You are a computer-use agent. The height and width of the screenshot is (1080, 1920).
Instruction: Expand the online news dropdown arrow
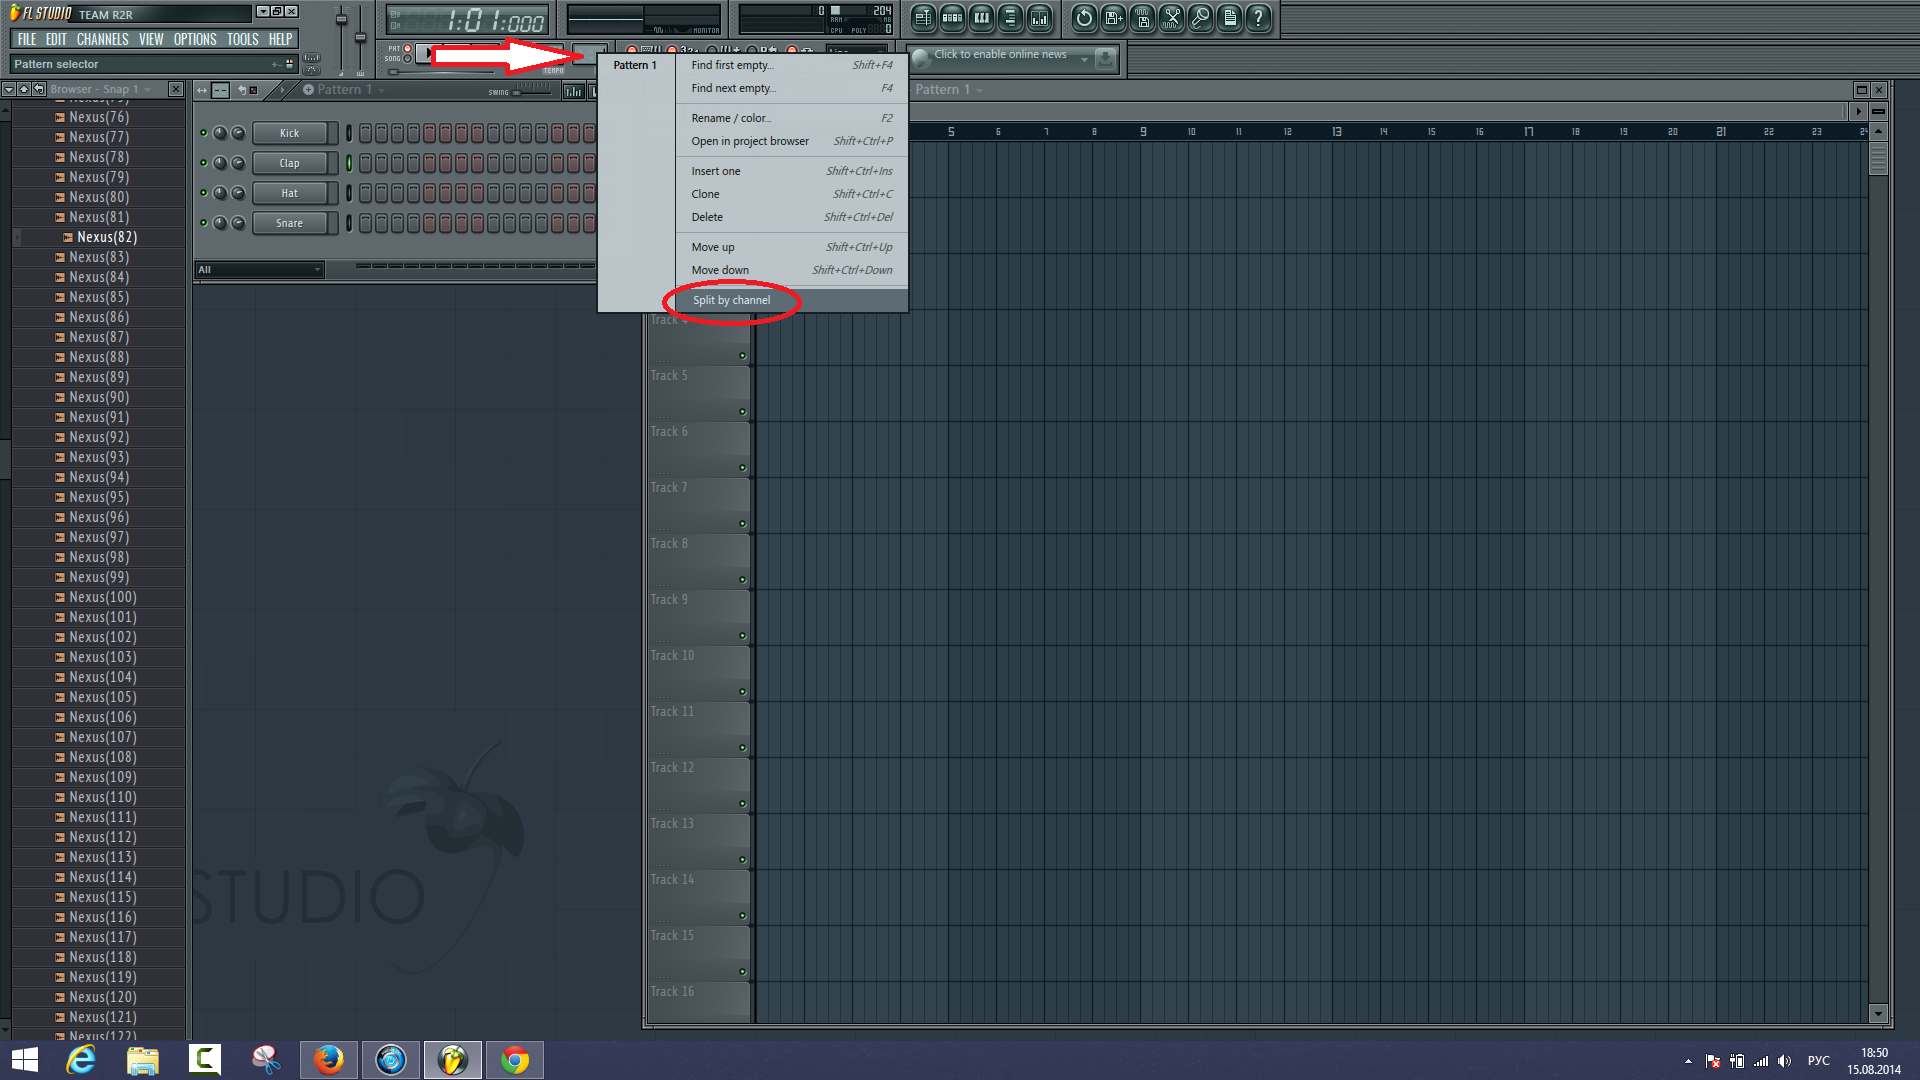1084,60
